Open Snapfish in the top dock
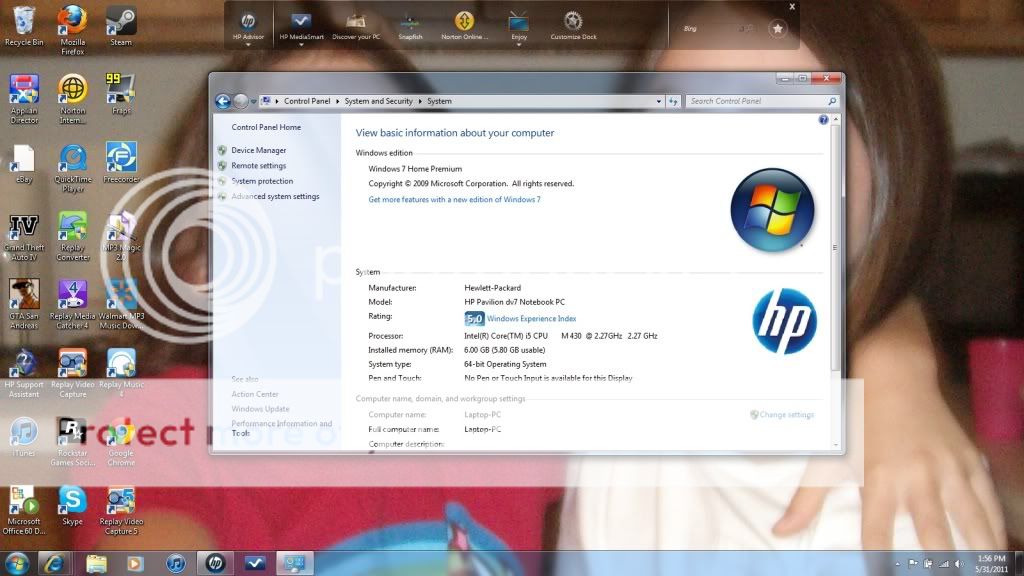1024x576 pixels. click(410, 27)
